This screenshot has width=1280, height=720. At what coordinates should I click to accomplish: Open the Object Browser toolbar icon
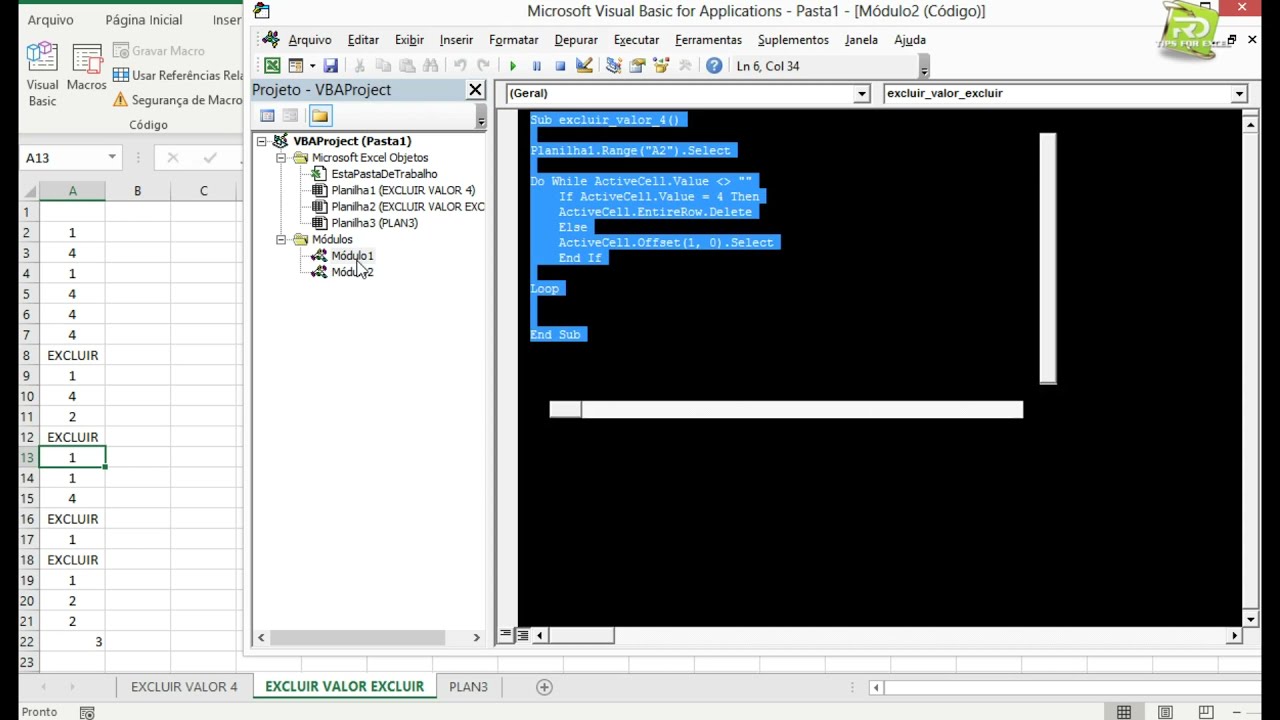(x=661, y=66)
